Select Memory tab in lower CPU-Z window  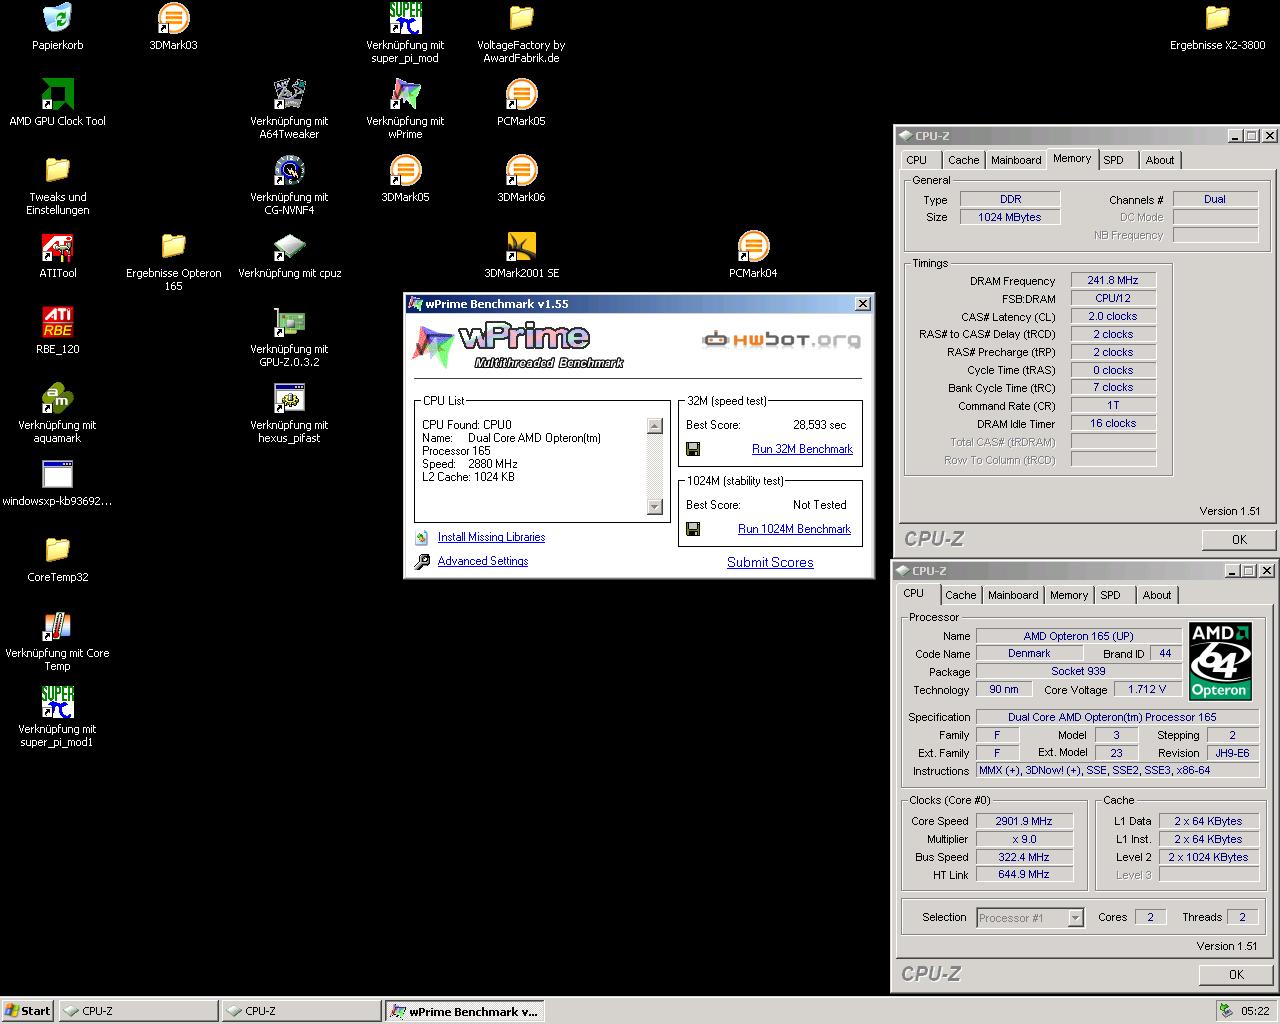(x=1069, y=595)
